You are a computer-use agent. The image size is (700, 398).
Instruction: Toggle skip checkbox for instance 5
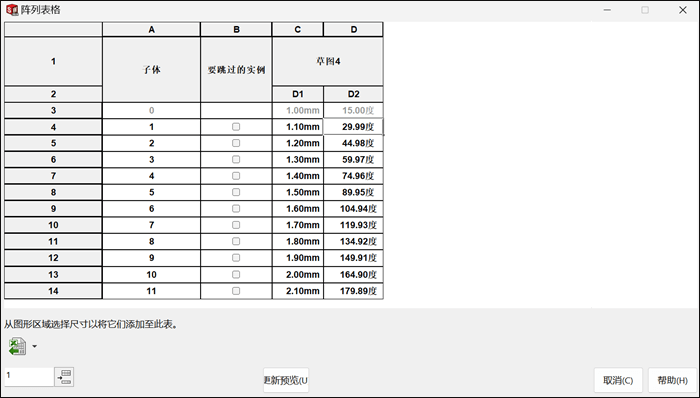tap(236, 192)
